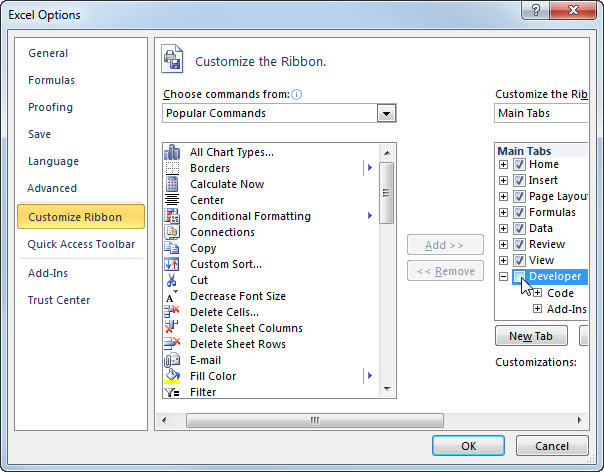Screen dimensions: 604x472
Task: Click the Fill Color bucket icon
Action: tap(172, 376)
